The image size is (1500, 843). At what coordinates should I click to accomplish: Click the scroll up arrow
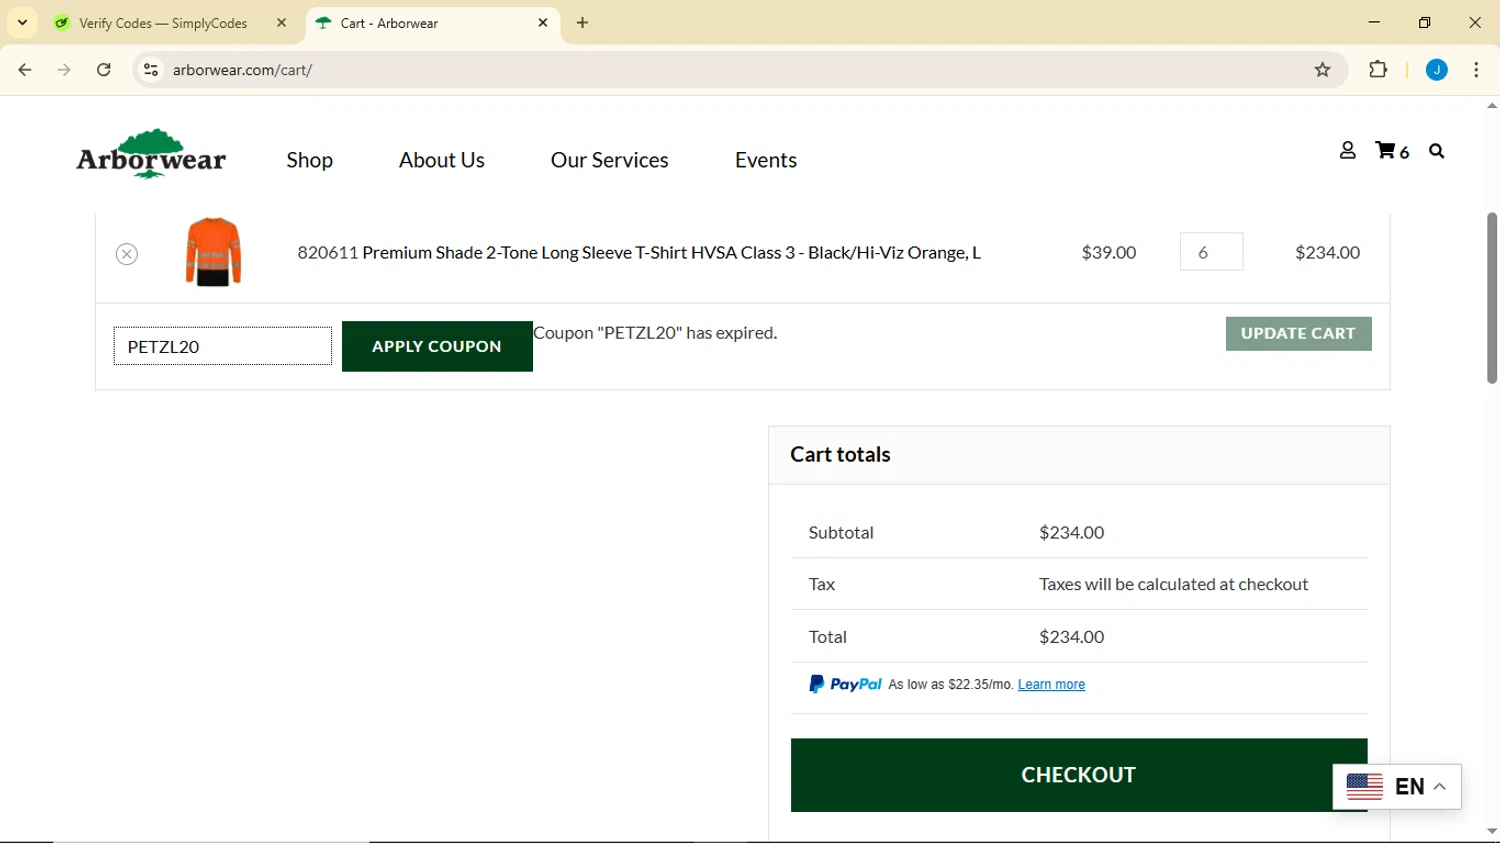pyautogui.click(x=1492, y=105)
